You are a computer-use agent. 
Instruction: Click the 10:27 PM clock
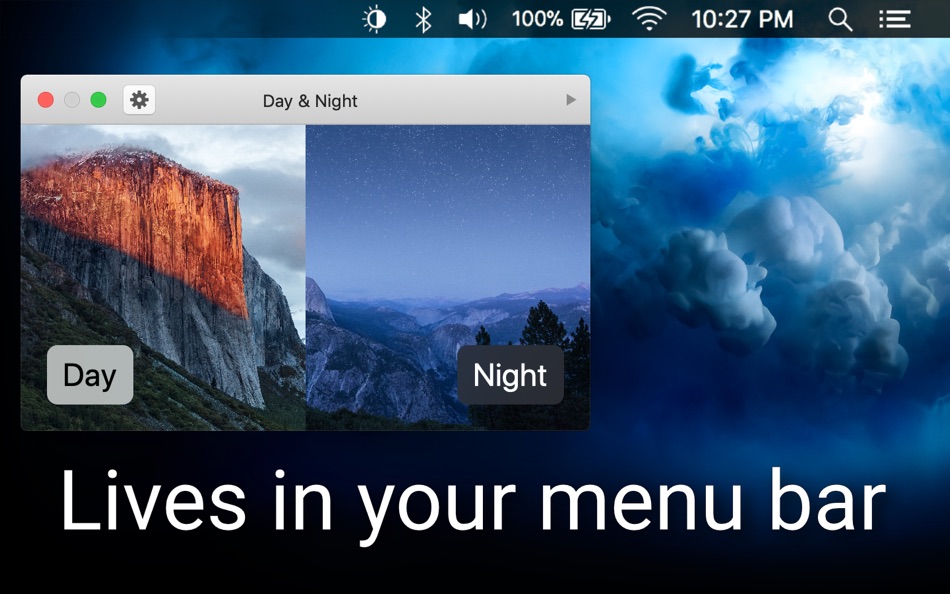pos(742,19)
